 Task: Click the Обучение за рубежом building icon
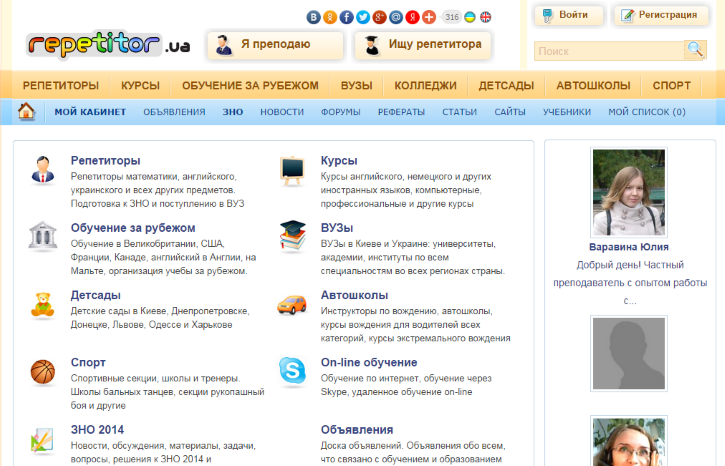tap(43, 235)
